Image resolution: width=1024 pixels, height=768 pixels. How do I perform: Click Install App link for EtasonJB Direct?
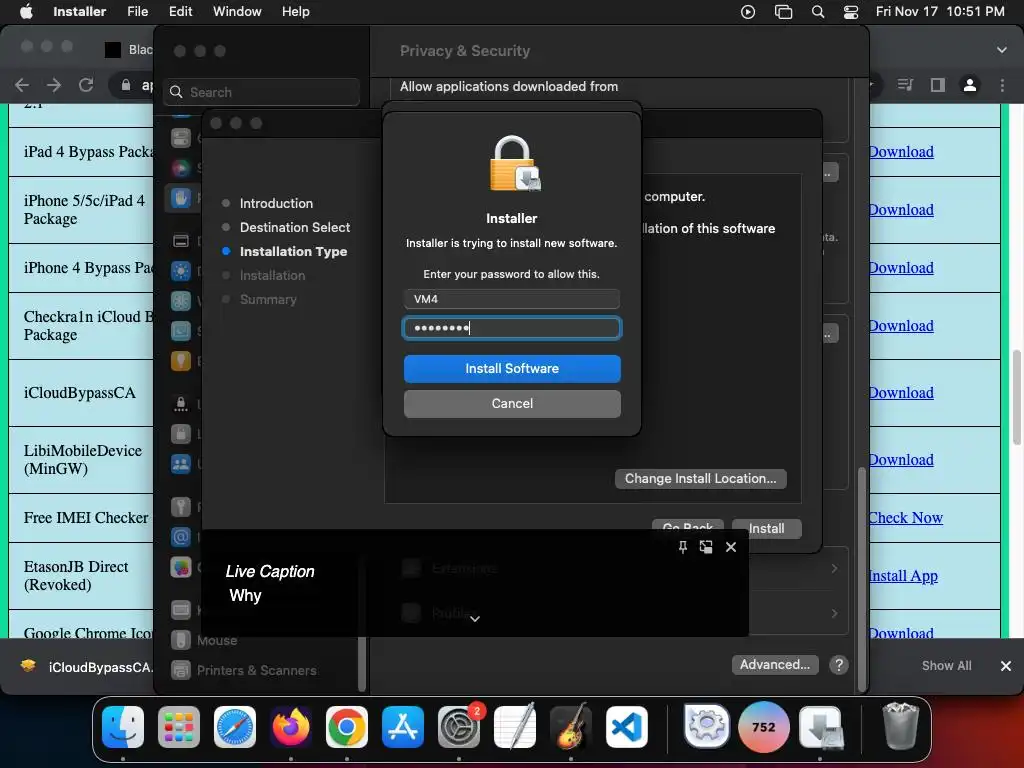coord(903,575)
